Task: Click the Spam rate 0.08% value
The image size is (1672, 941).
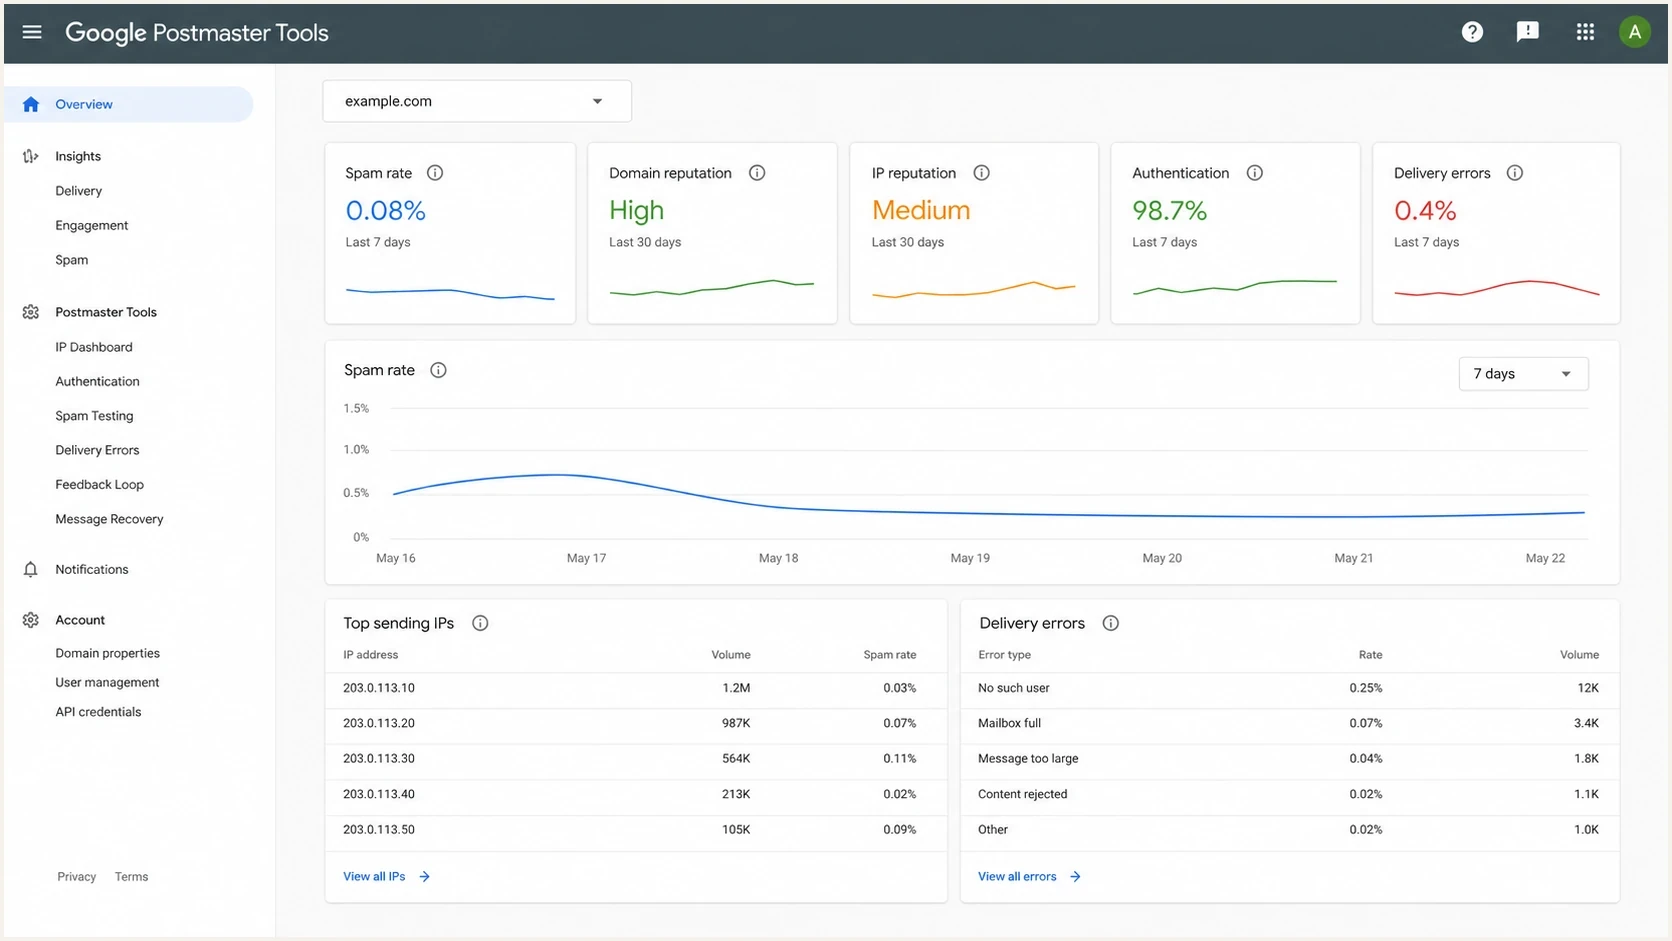Action: click(386, 211)
